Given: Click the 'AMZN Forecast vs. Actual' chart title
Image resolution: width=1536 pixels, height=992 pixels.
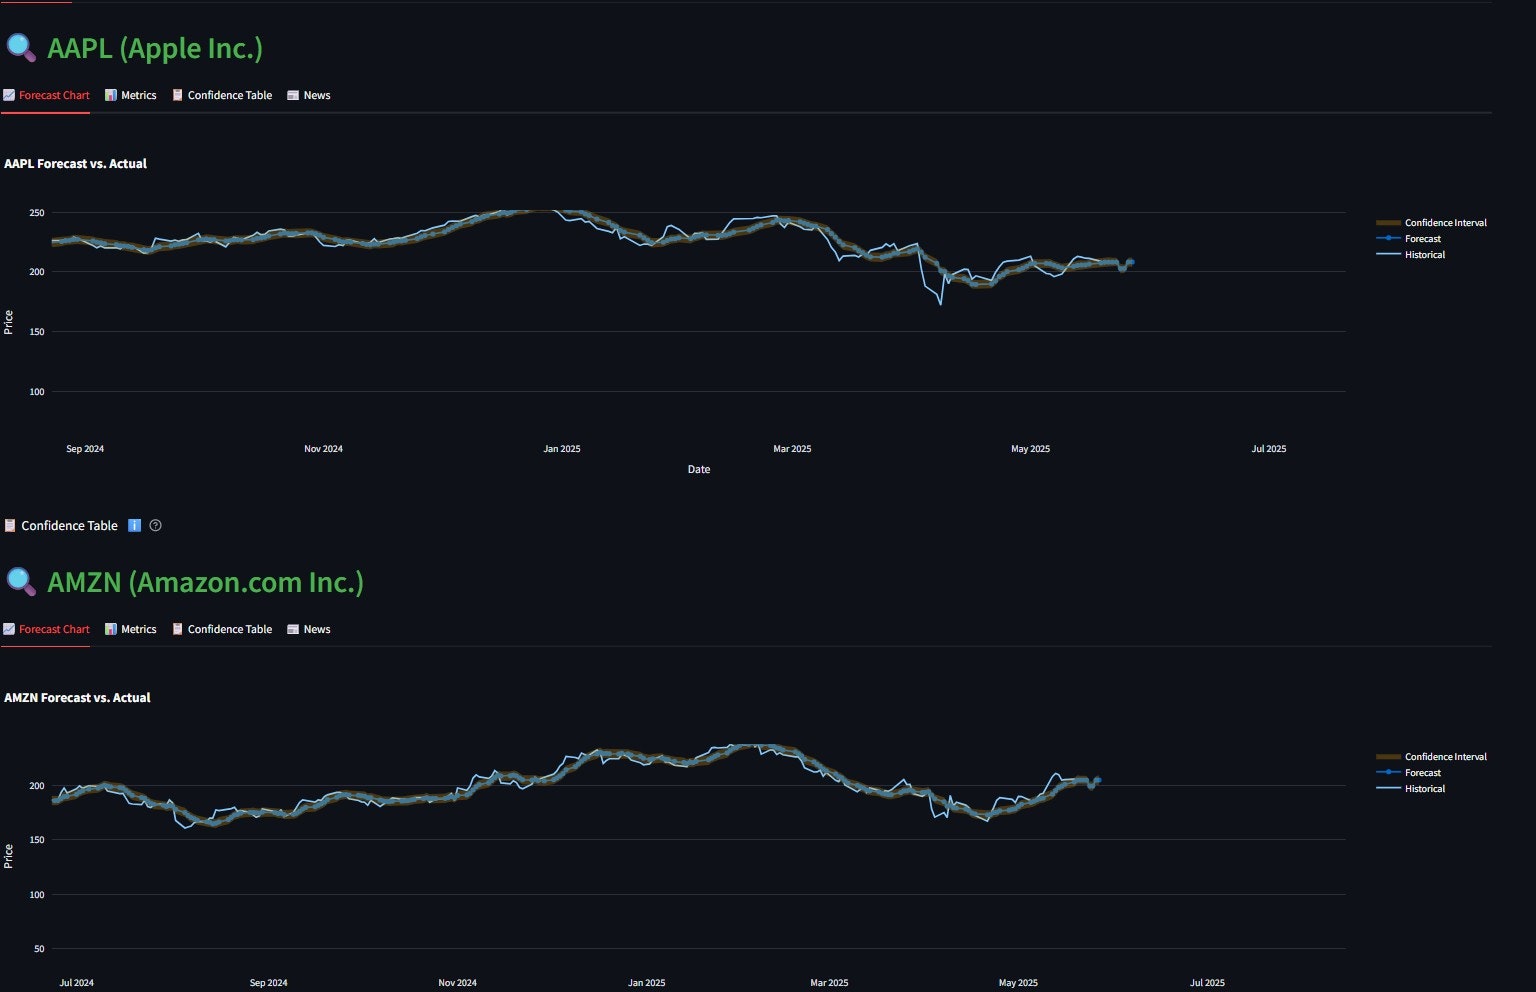Looking at the screenshot, I should coord(77,698).
